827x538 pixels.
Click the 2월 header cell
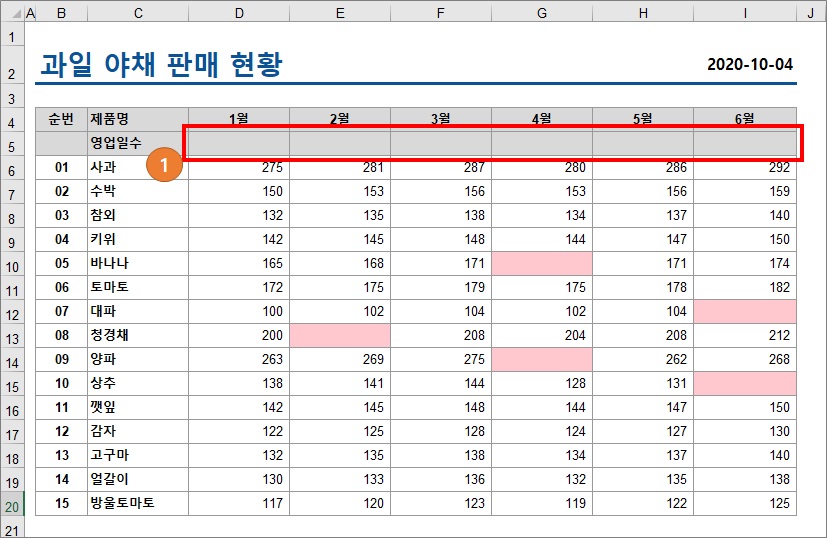tap(340, 119)
